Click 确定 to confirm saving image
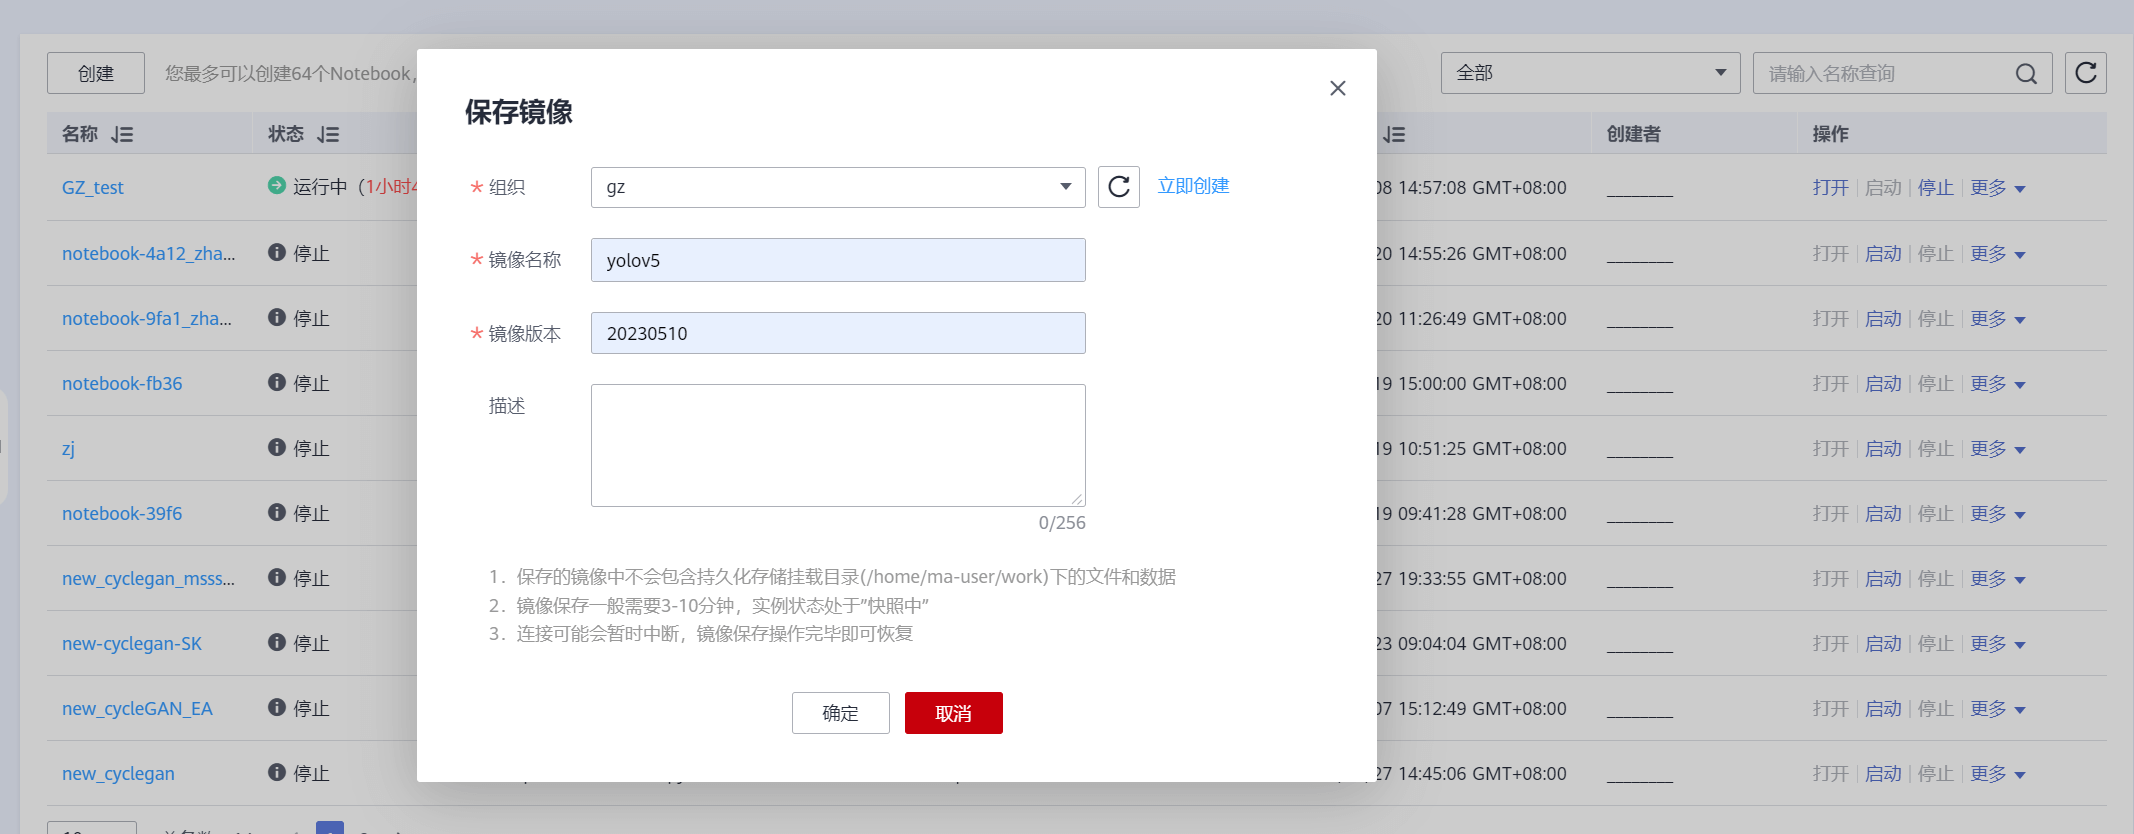 pyautogui.click(x=840, y=713)
